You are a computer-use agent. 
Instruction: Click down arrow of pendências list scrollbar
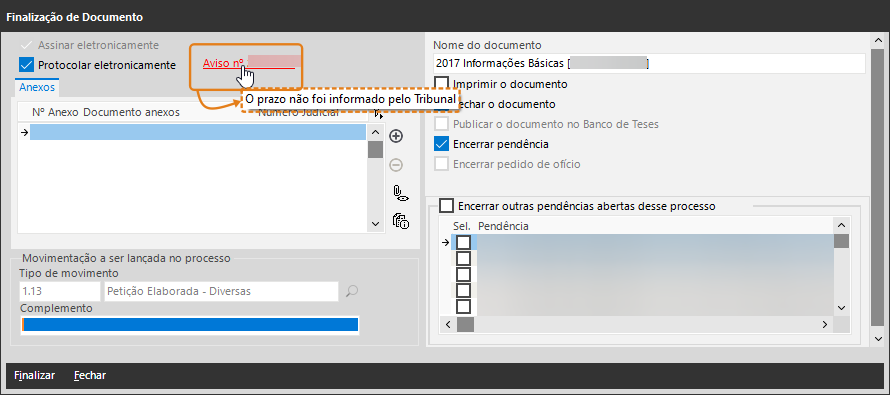click(x=841, y=307)
